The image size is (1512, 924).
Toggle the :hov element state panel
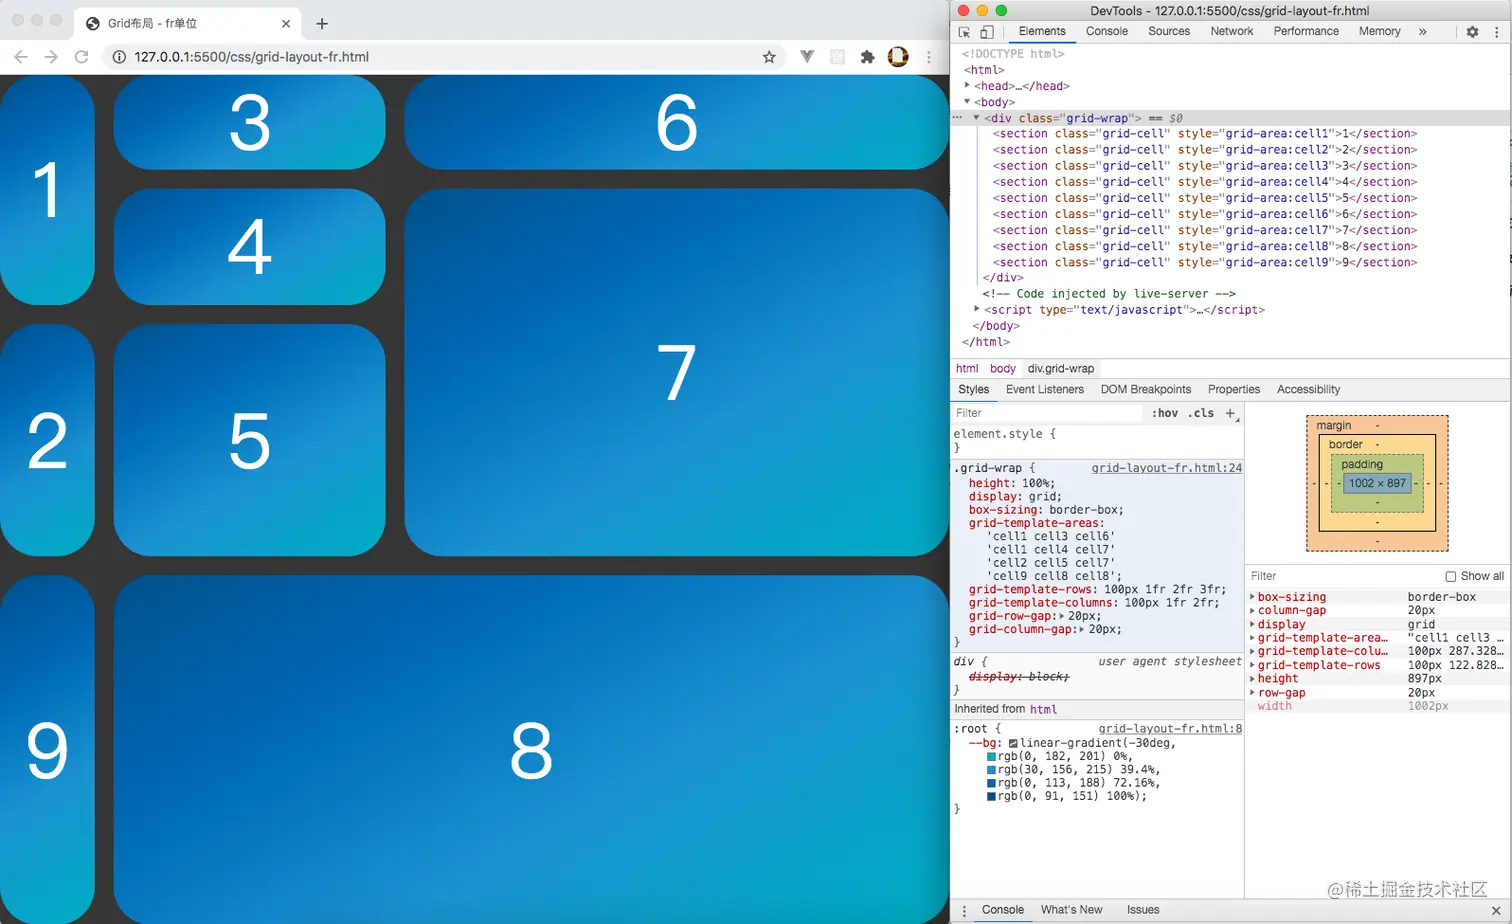1164,413
